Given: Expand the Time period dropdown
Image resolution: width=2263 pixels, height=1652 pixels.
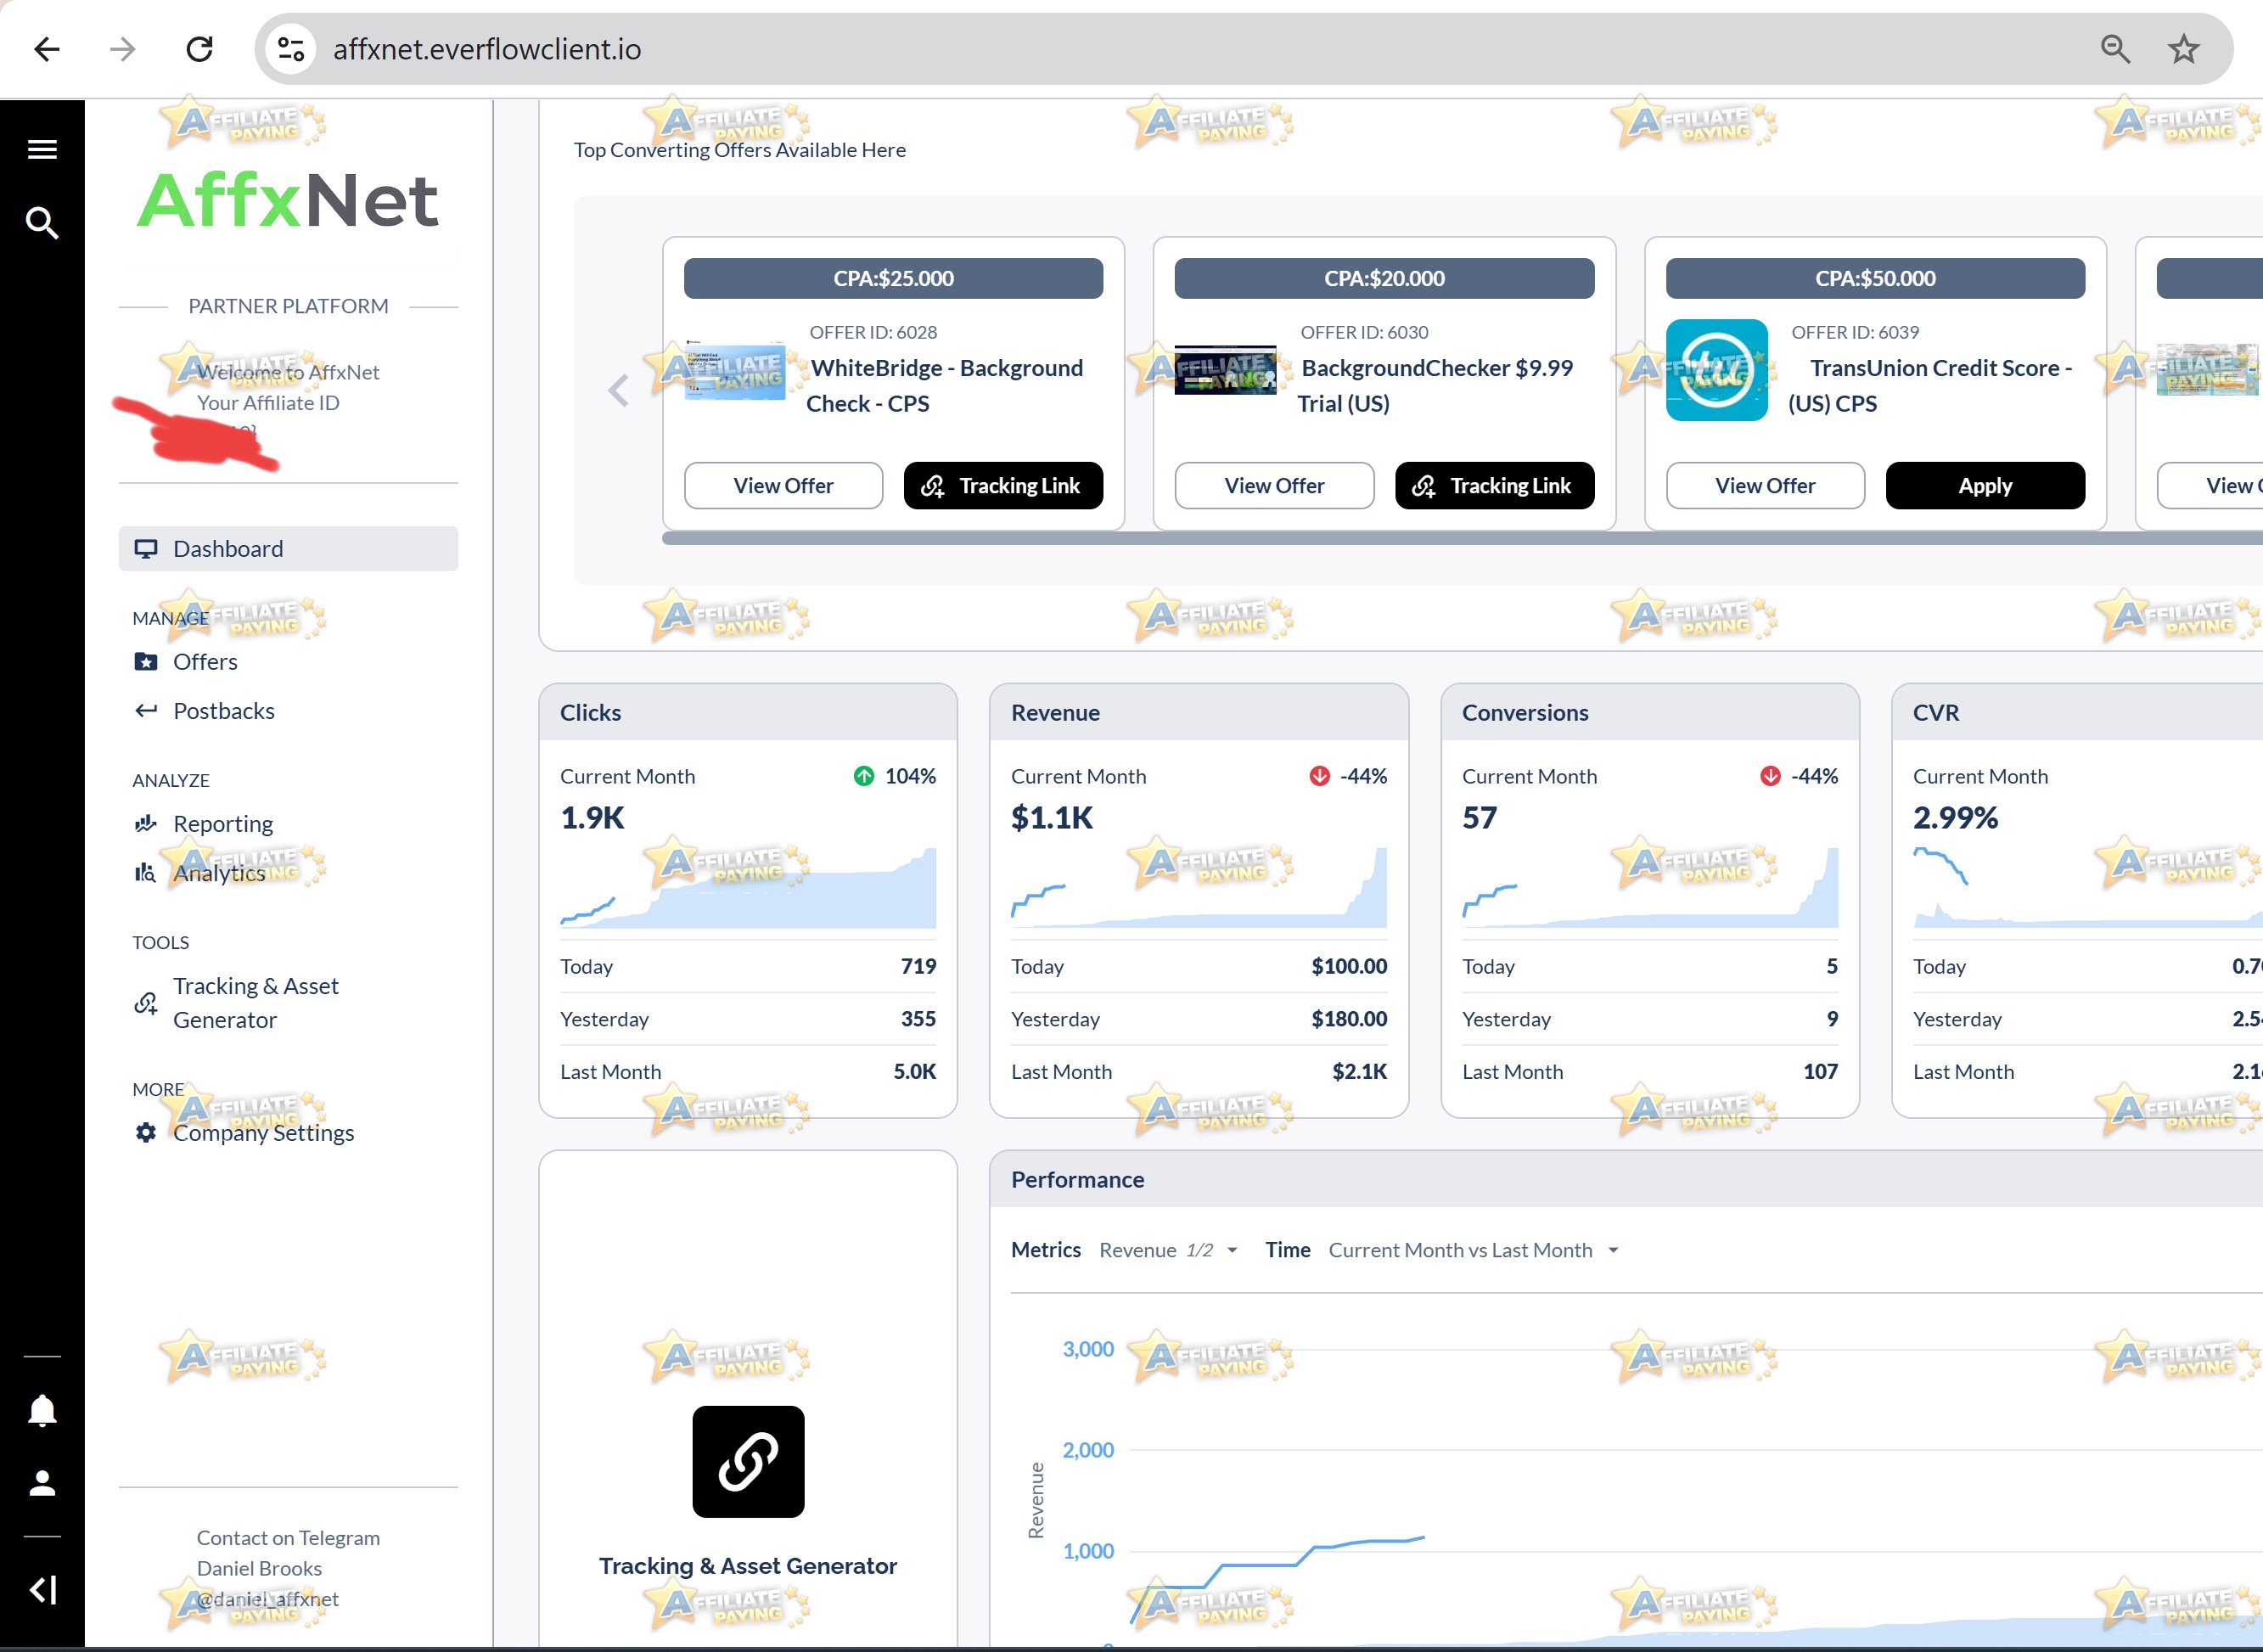Looking at the screenshot, I should point(1474,1250).
